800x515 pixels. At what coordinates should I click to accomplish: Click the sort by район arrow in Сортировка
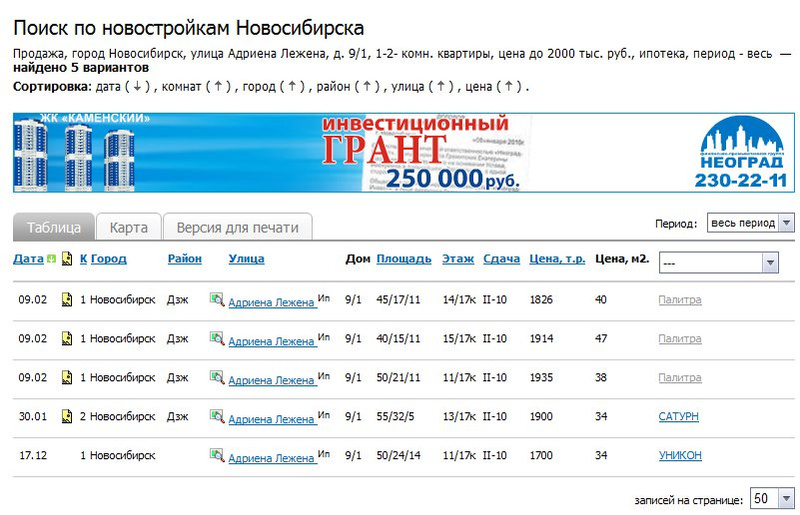coord(366,86)
